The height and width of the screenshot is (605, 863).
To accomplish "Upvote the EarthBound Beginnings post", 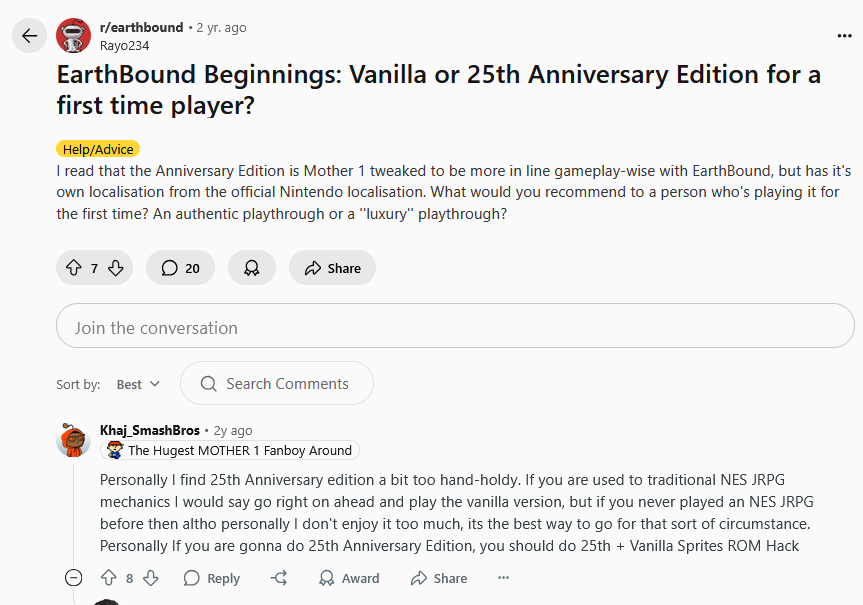I will click(74, 268).
